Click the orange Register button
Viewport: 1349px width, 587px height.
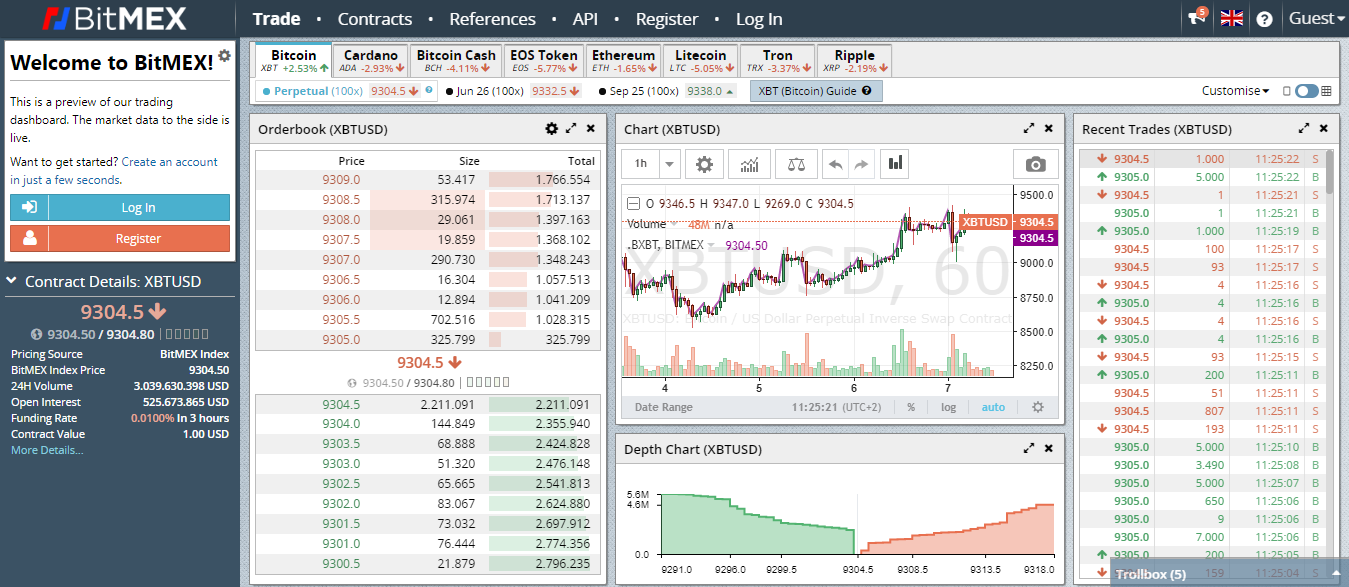click(120, 239)
